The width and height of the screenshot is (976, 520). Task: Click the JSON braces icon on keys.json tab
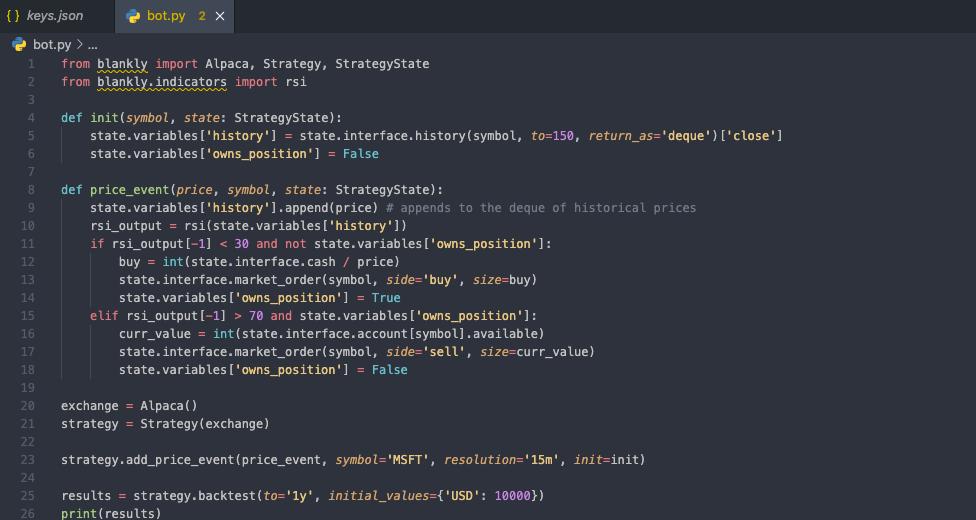click(x=13, y=16)
